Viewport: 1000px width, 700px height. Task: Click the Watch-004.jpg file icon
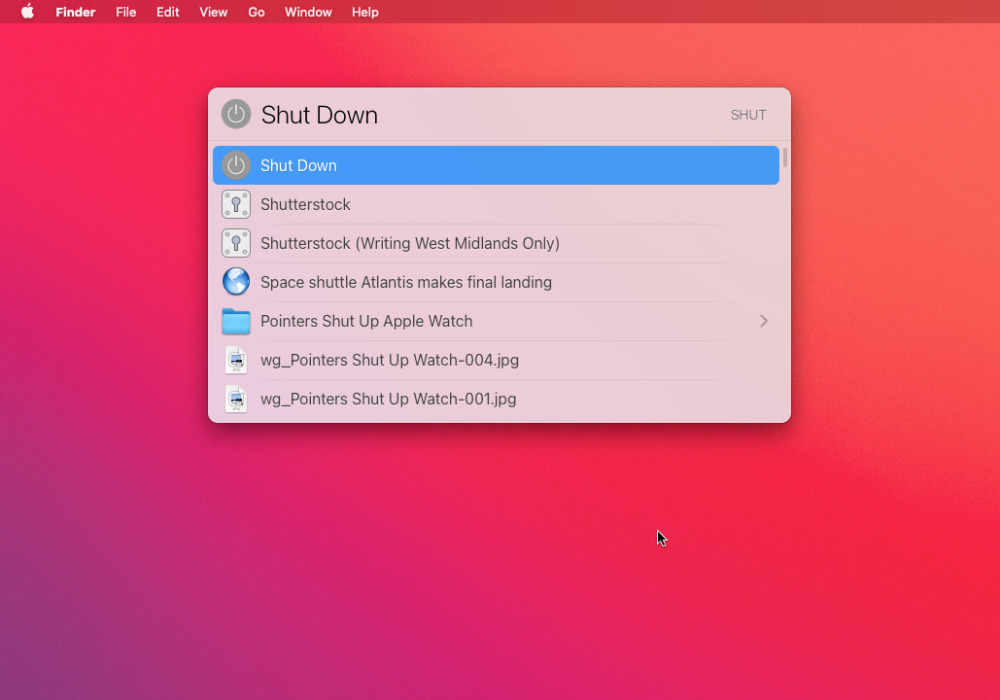(x=236, y=360)
